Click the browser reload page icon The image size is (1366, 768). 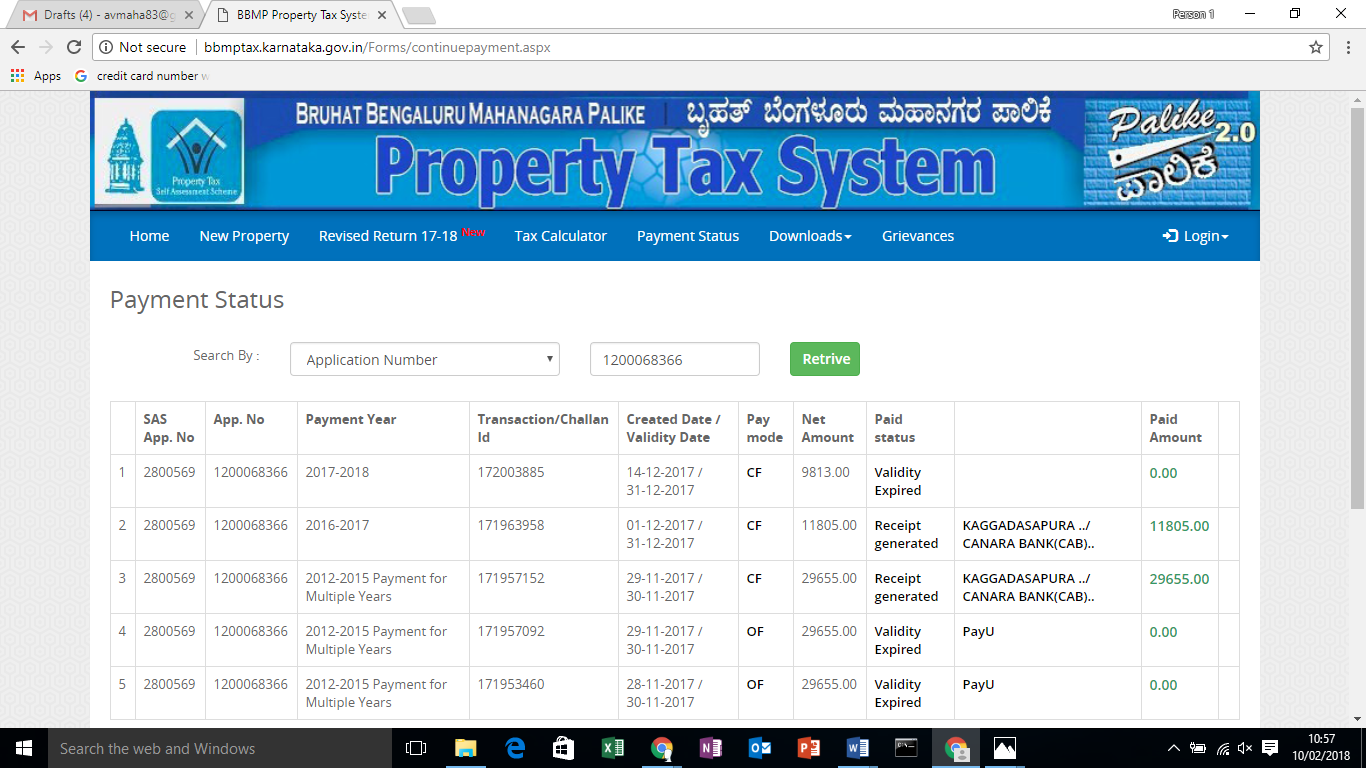tap(73, 47)
